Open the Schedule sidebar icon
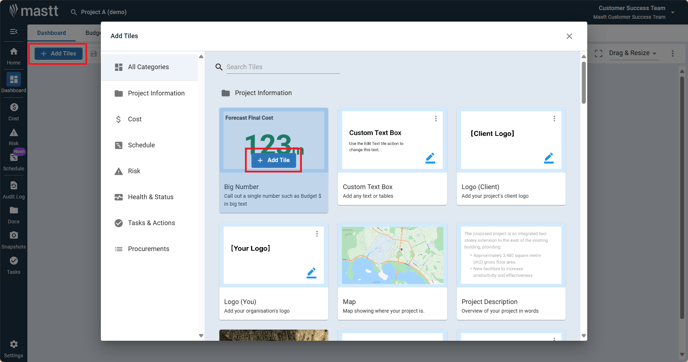Viewport: 688px width, 362px height. pyautogui.click(x=14, y=158)
